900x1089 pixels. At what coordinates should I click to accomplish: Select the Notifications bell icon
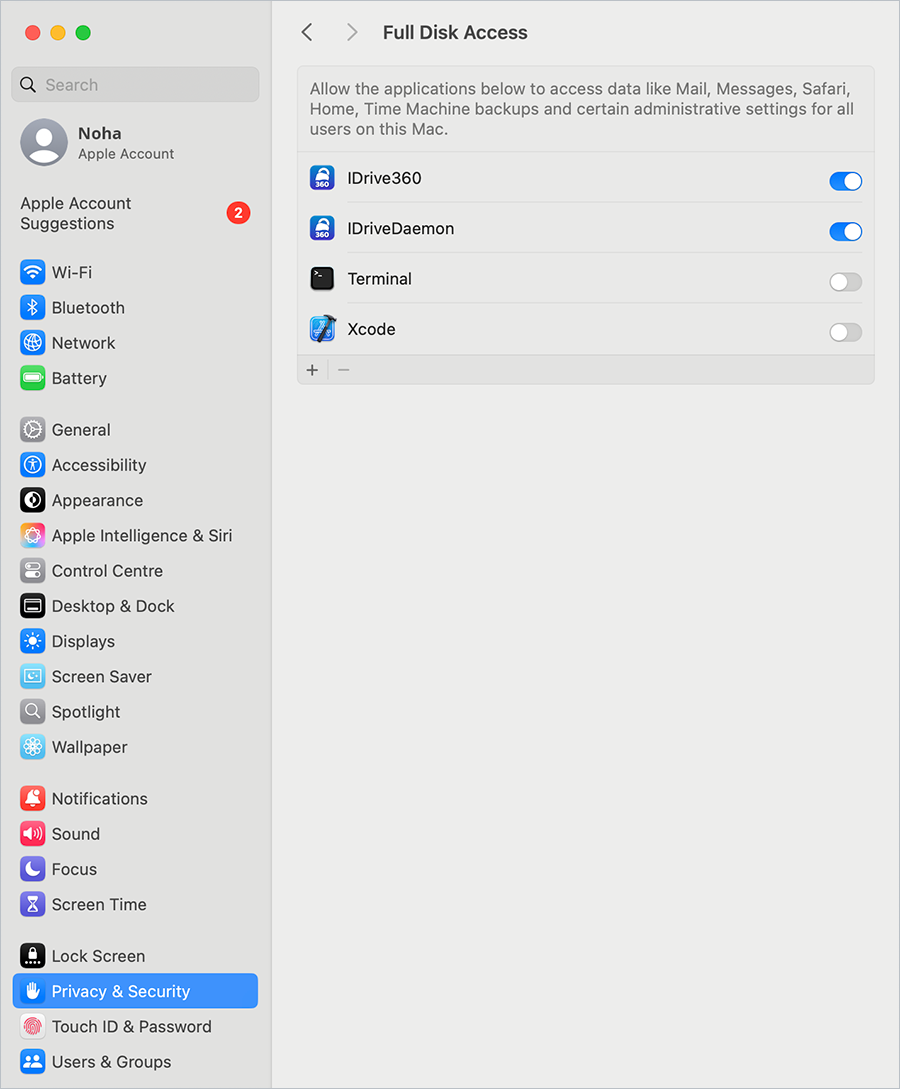(x=33, y=799)
